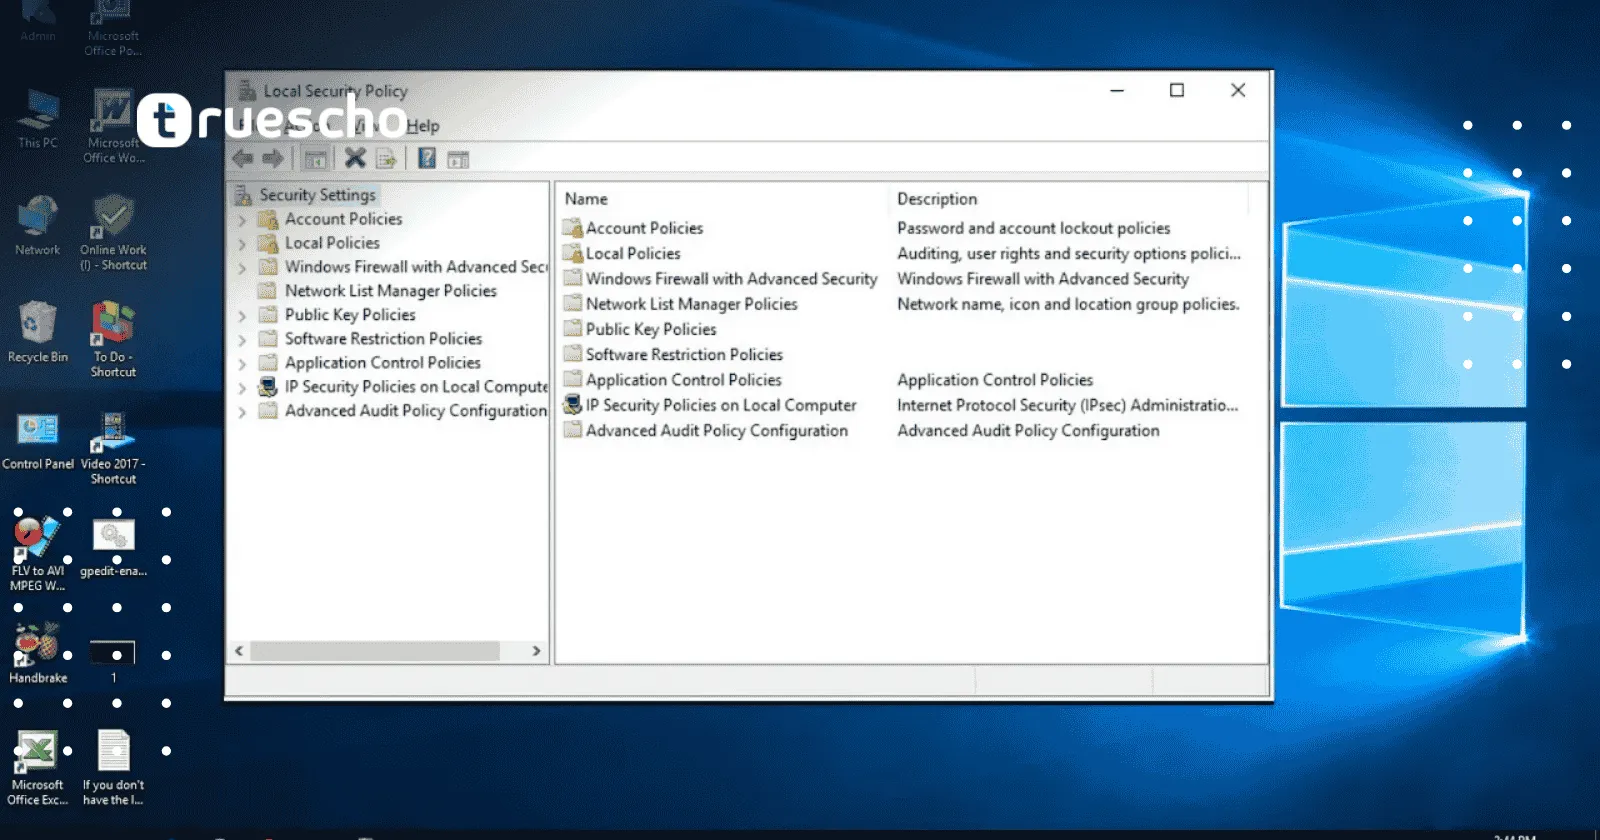The height and width of the screenshot is (840, 1600).
Task: Click the Forward arrow in the toolbar
Action: coord(273,158)
